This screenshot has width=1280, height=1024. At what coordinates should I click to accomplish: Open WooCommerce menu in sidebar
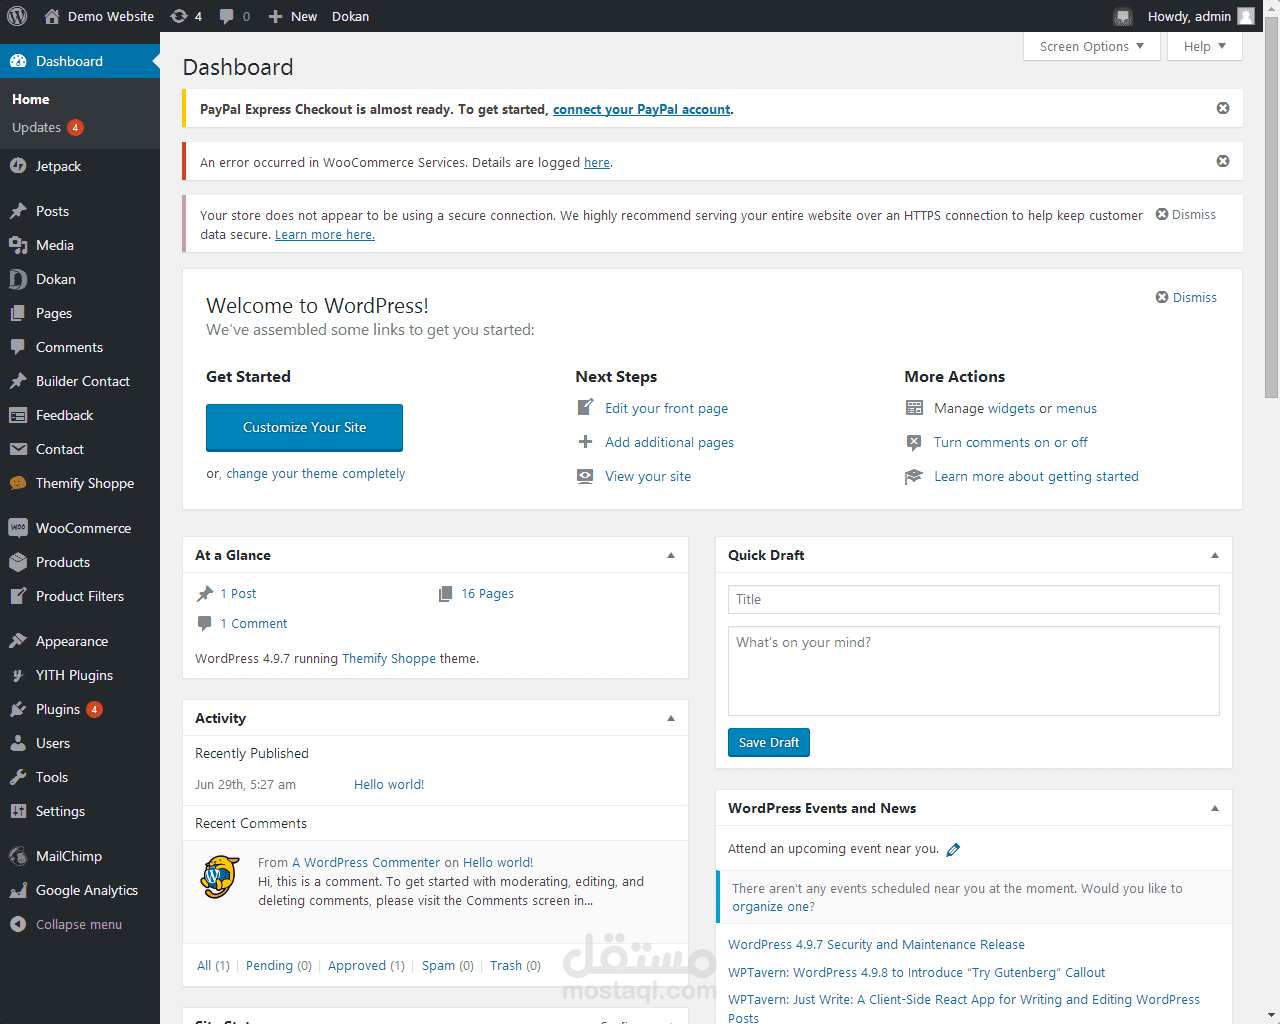point(80,528)
